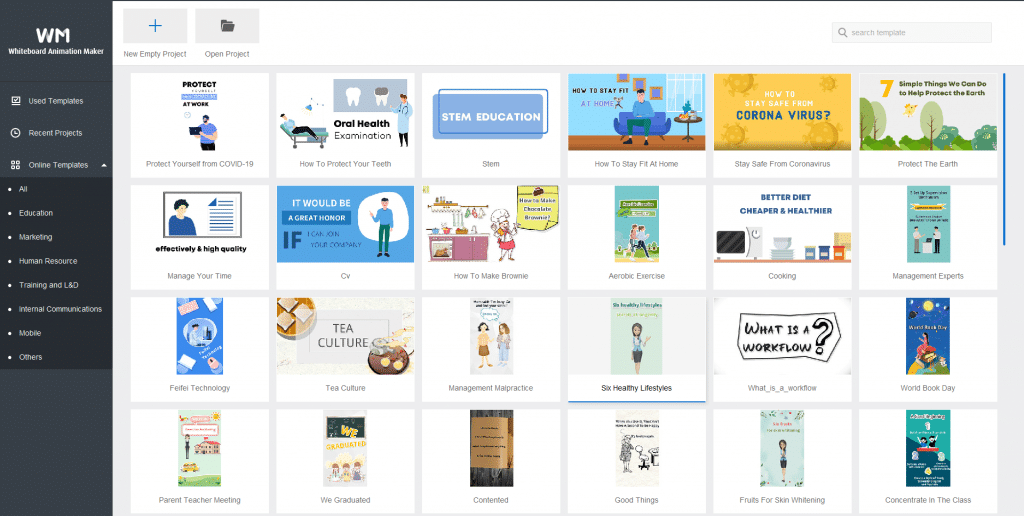
Task: Open the Human Resource category
Action: tap(48, 261)
